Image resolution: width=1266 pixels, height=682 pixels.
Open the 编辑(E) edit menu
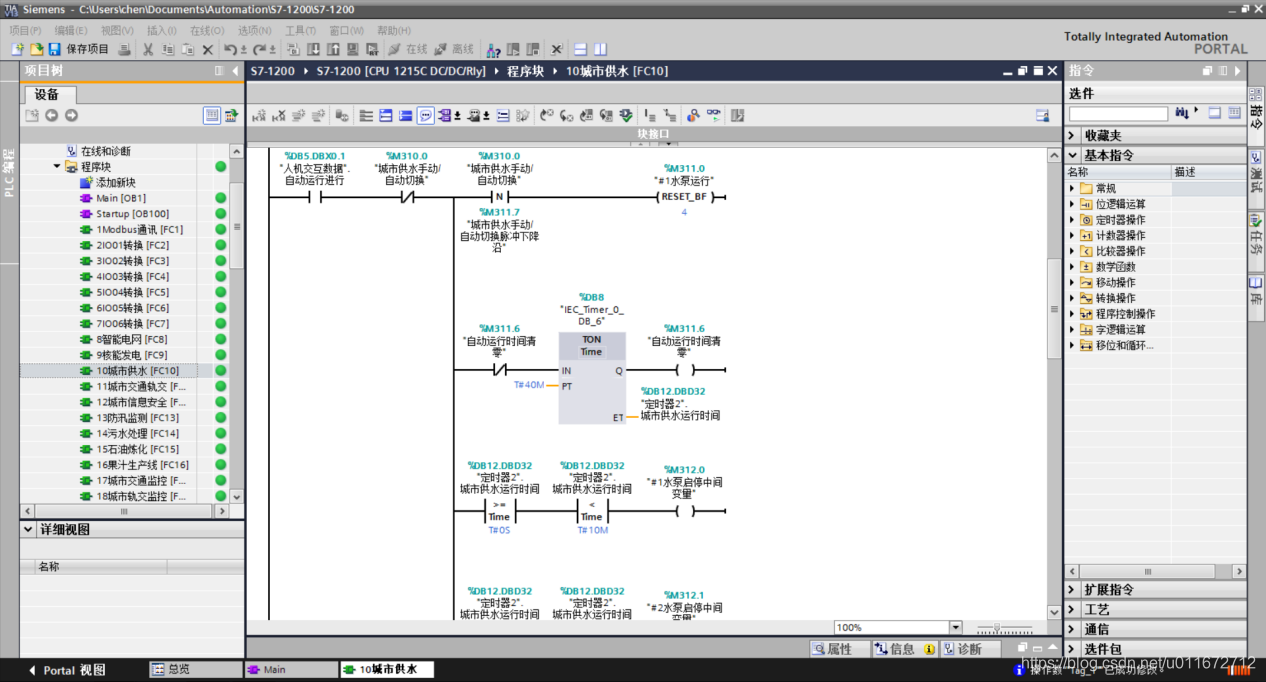(70, 30)
